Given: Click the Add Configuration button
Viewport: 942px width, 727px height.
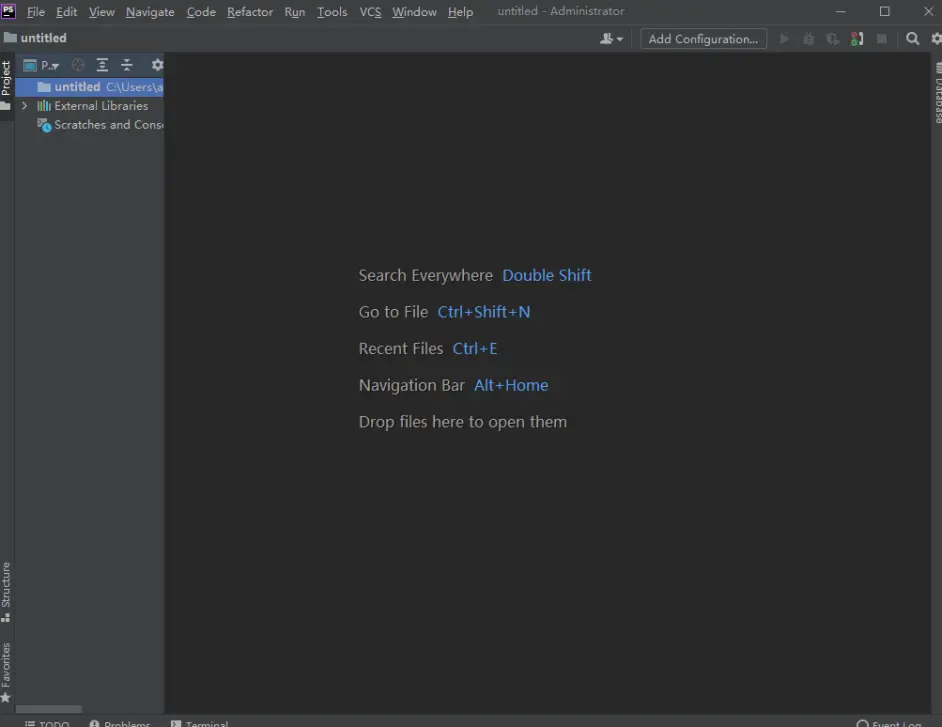Looking at the screenshot, I should coord(703,38).
